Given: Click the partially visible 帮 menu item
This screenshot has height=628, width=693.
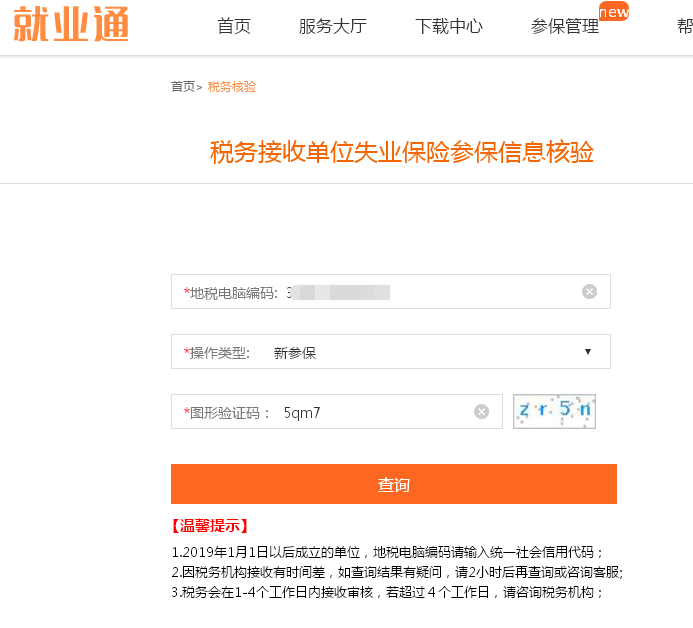Looking at the screenshot, I should click(685, 27).
